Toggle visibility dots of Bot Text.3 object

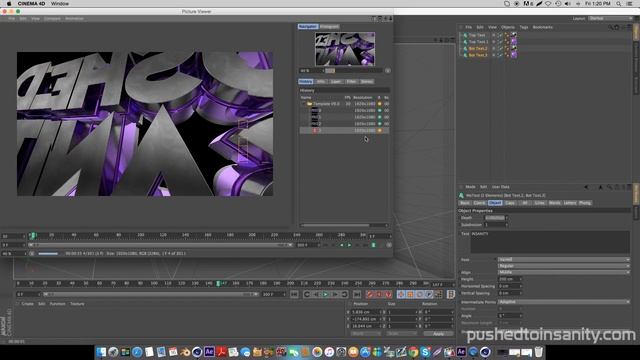[x=493, y=55]
